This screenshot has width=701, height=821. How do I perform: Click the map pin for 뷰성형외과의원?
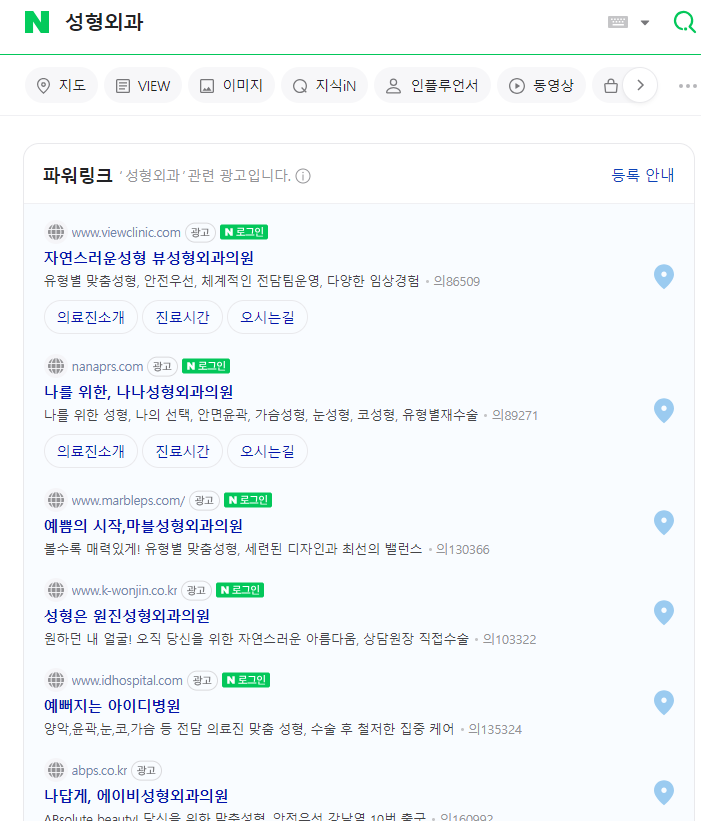point(664,276)
